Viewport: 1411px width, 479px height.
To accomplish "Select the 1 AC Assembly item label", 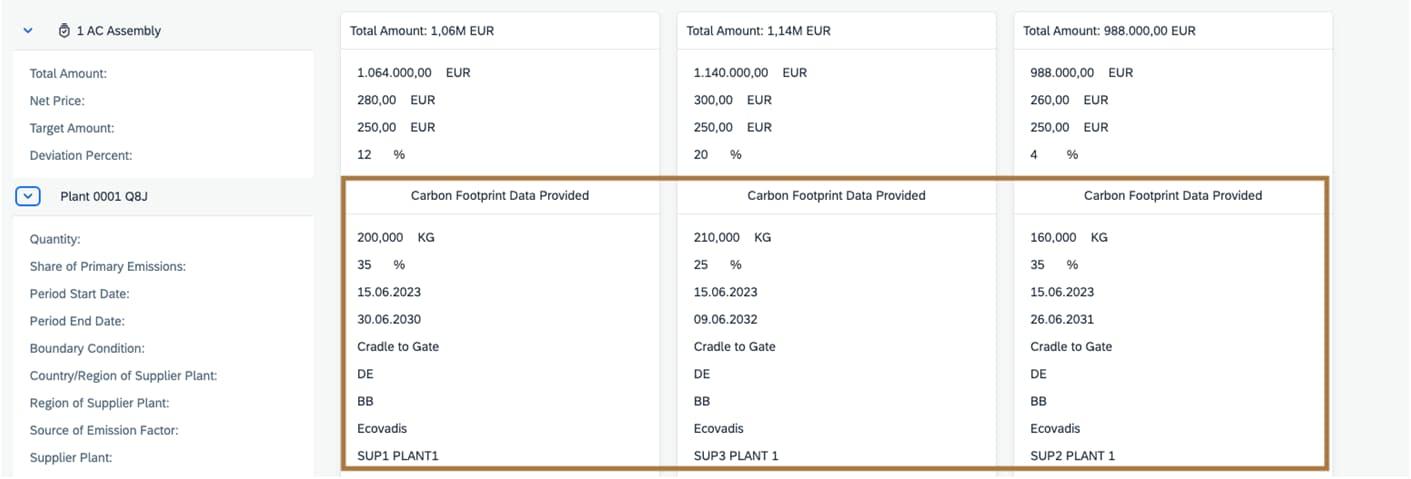I will [x=118, y=31].
